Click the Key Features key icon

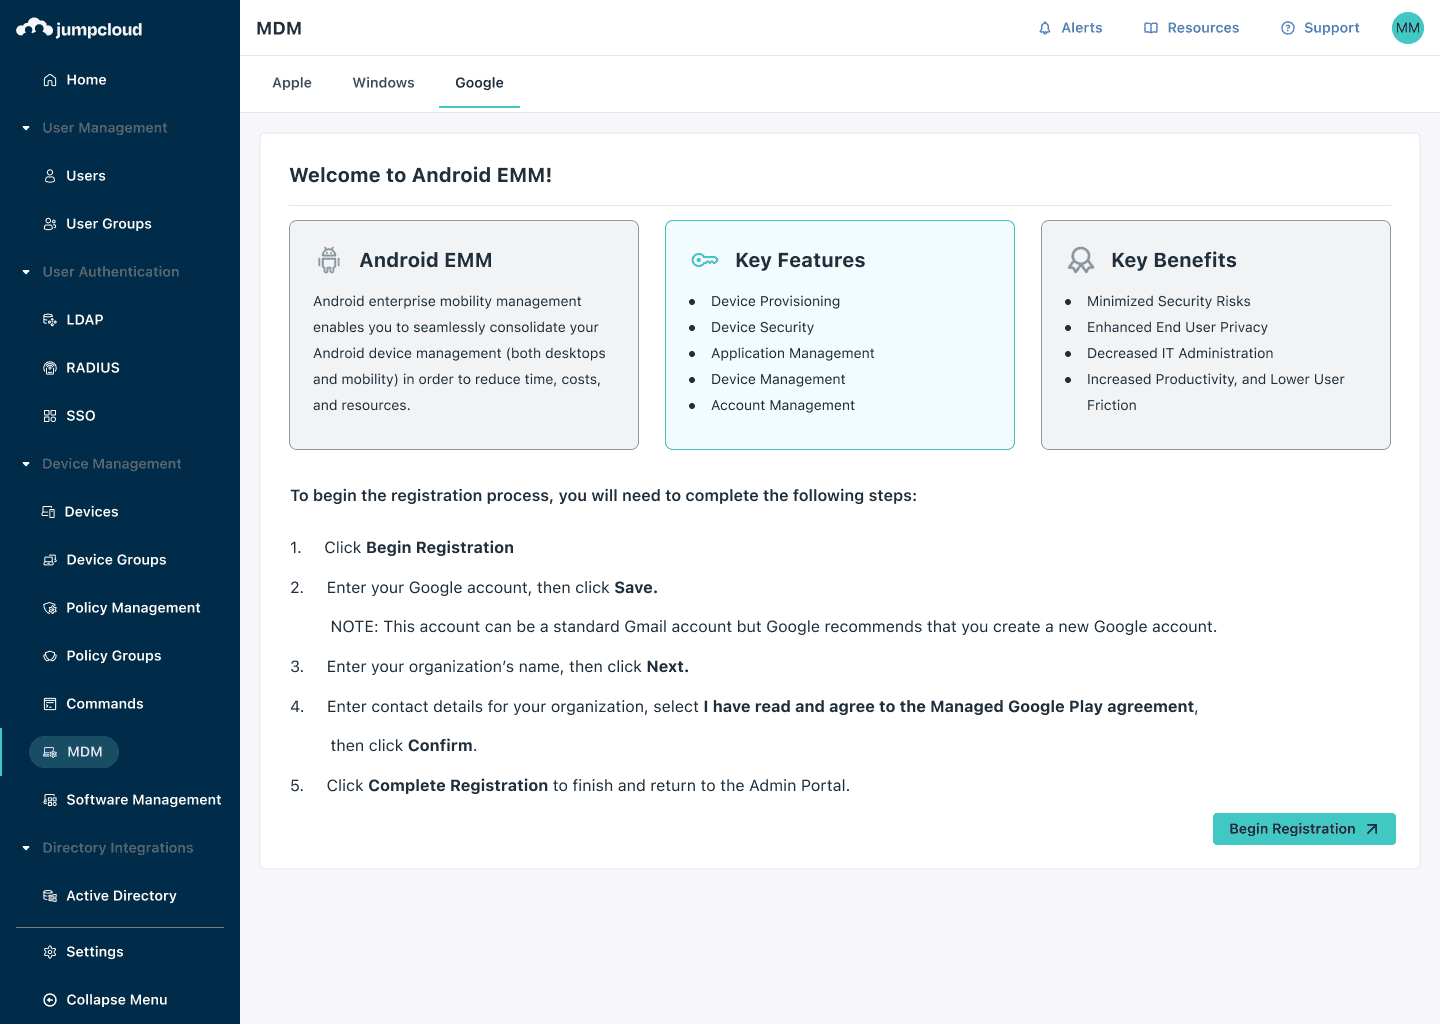pos(705,260)
